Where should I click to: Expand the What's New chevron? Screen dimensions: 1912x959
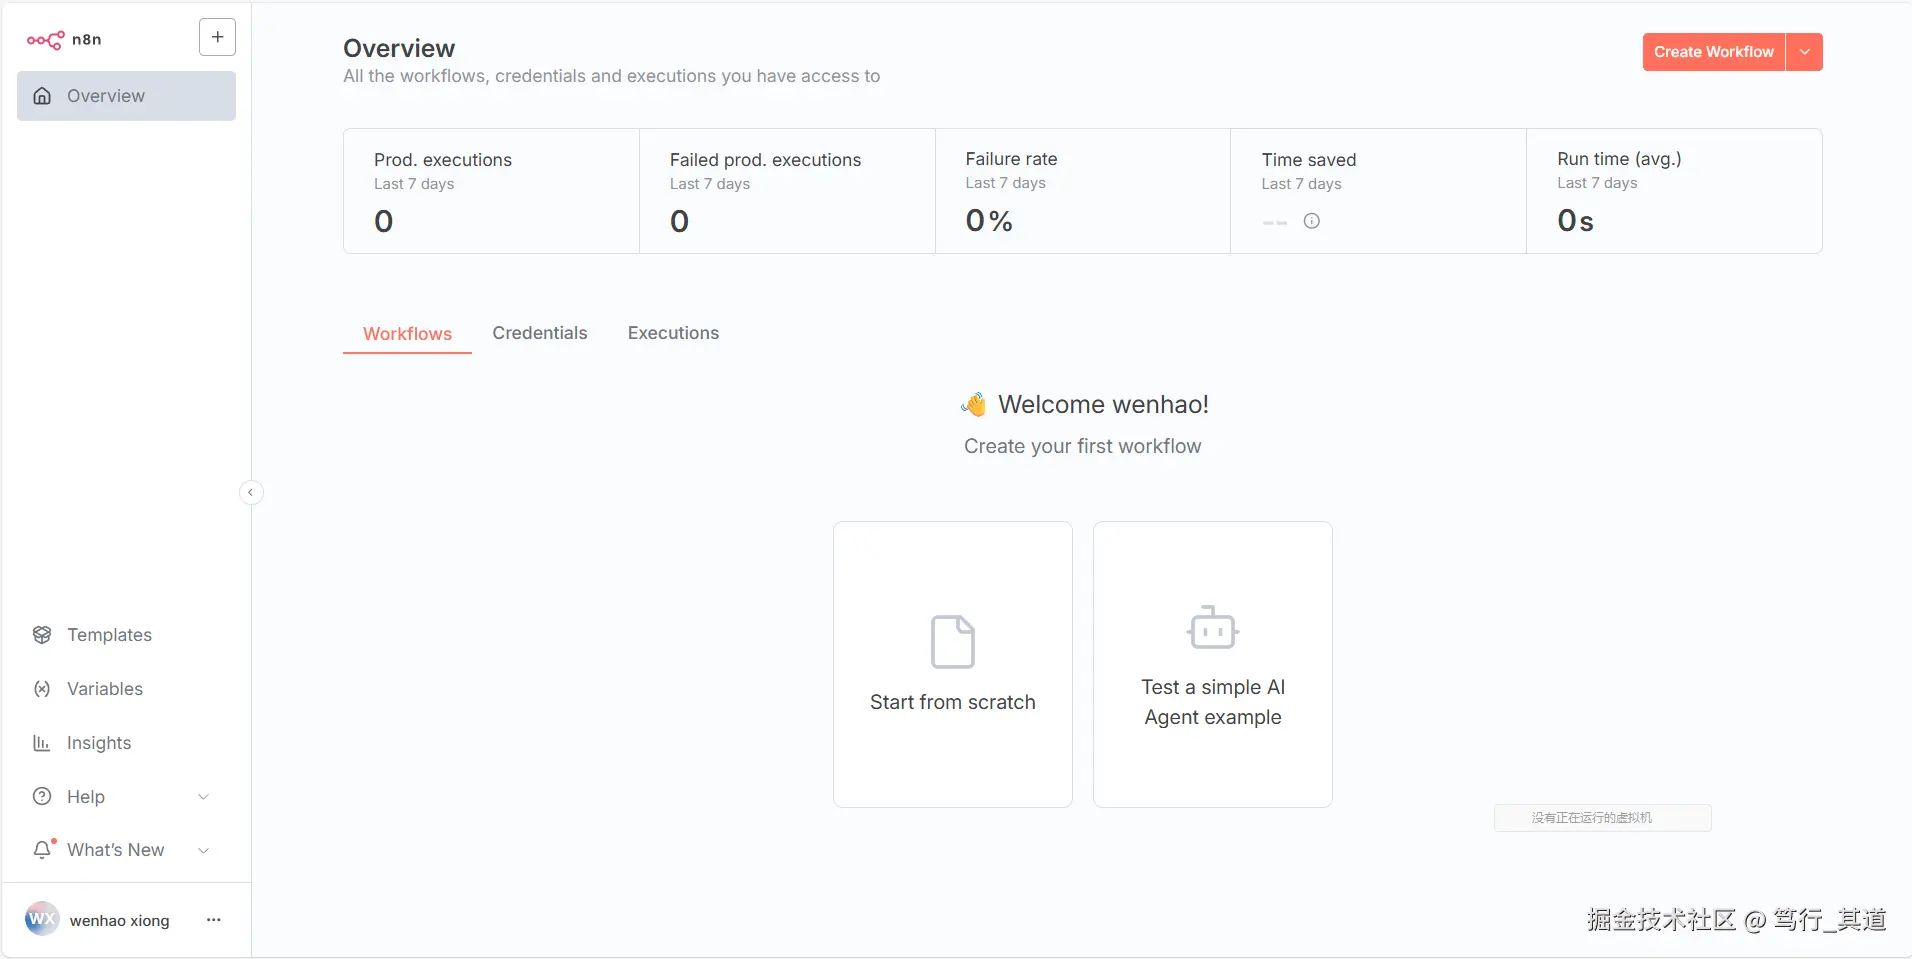pos(204,850)
